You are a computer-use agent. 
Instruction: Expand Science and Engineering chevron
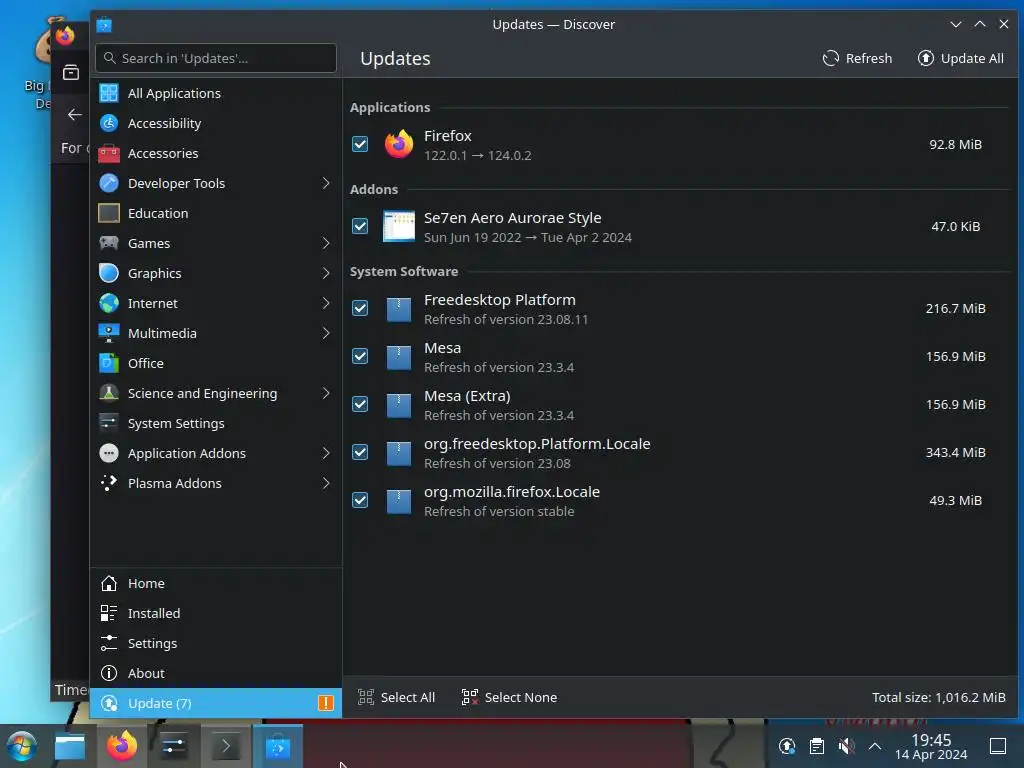click(325, 394)
